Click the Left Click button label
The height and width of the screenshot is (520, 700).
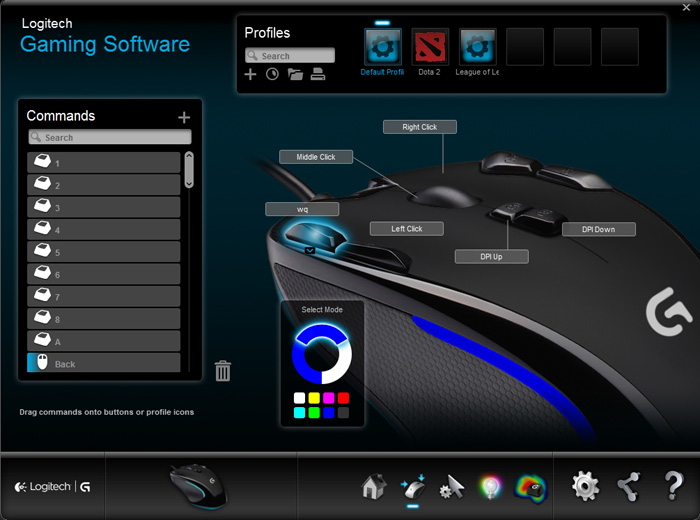407,229
